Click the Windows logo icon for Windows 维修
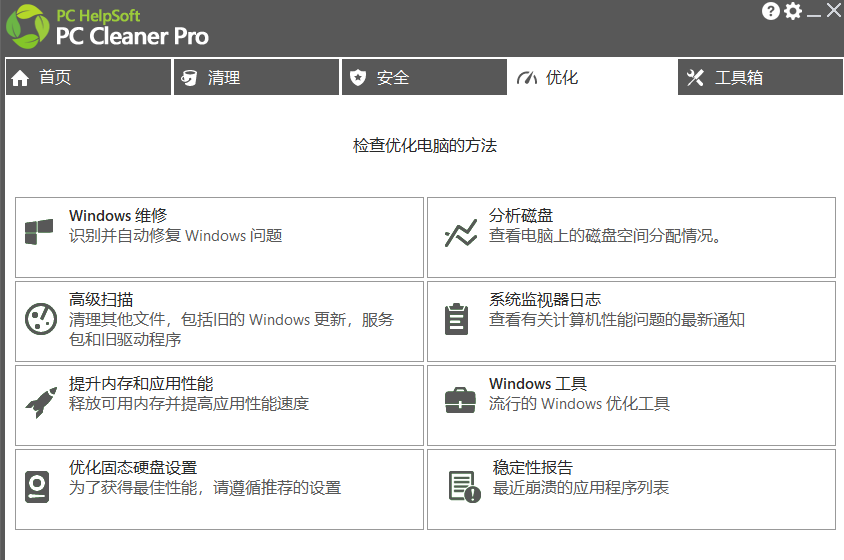The width and height of the screenshot is (844, 560). coord(39,232)
